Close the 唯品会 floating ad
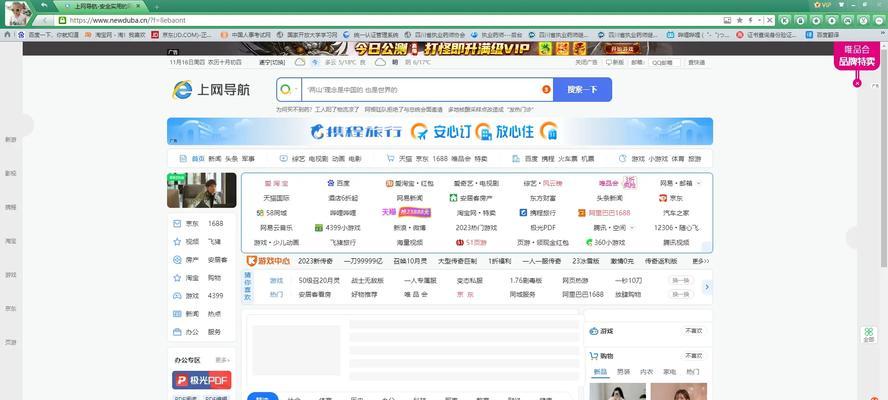 pos(857,83)
